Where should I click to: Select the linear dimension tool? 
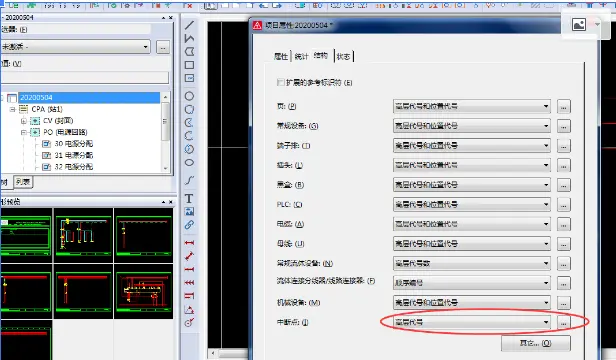(x=189, y=242)
